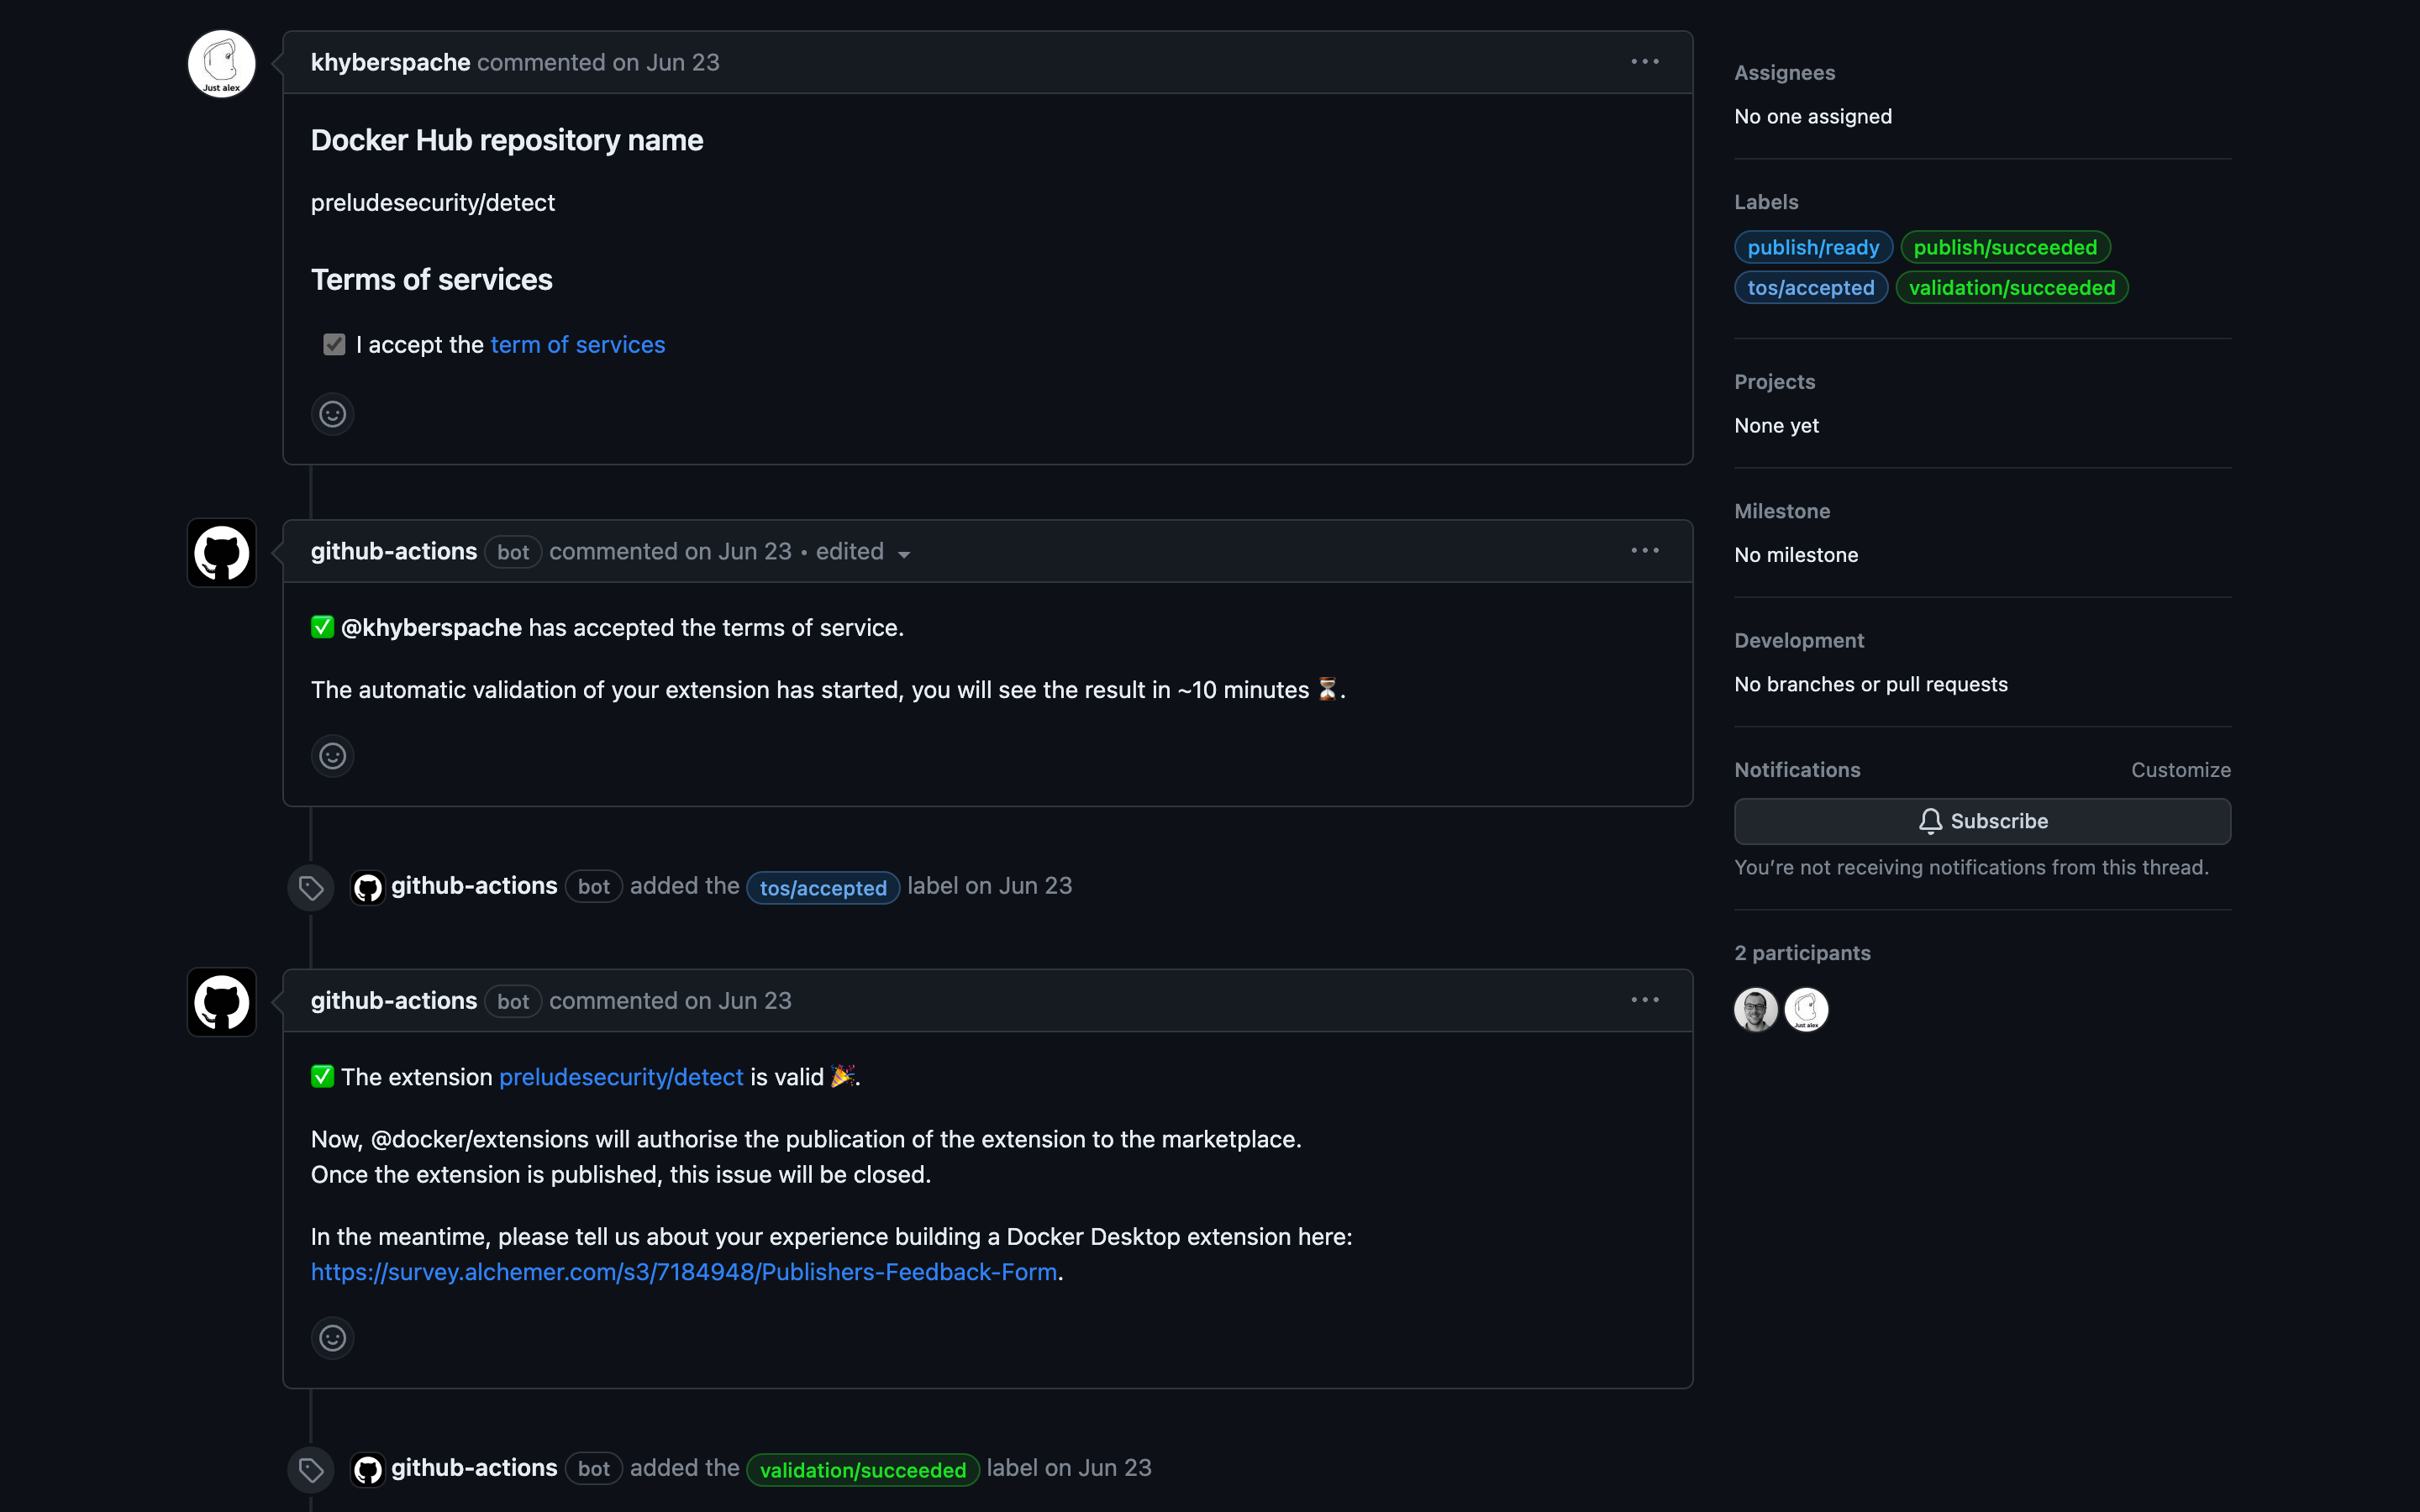
Task: Open options menu on extension-valid bot comment
Action: tap(1645, 1000)
